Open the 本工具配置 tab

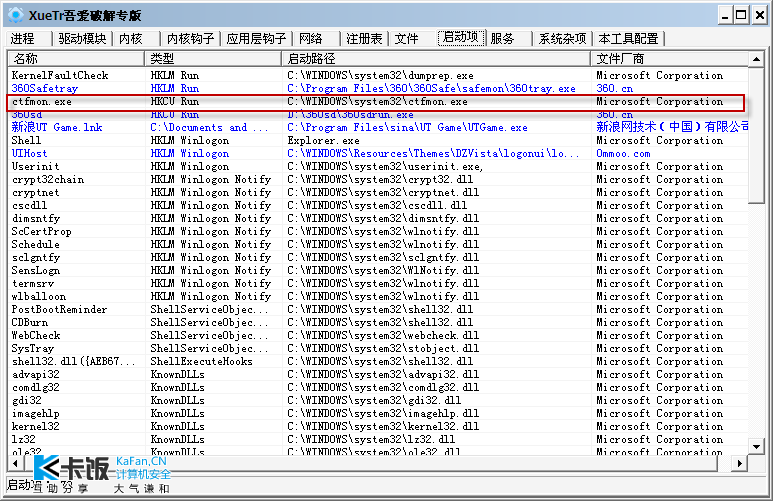click(629, 38)
